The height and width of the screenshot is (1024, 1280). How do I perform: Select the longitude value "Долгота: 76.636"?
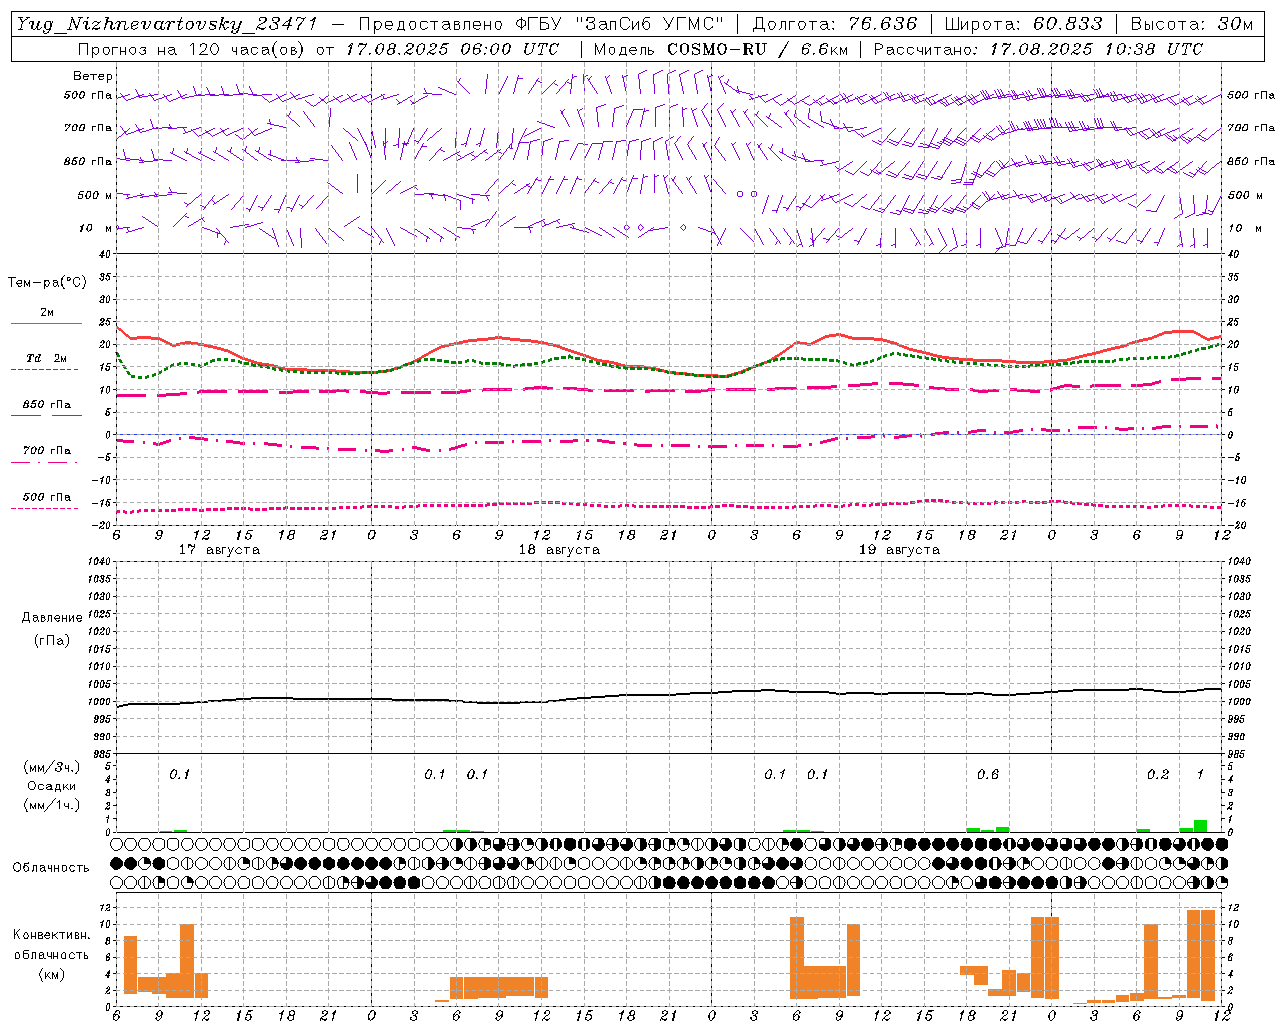[834, 24]
